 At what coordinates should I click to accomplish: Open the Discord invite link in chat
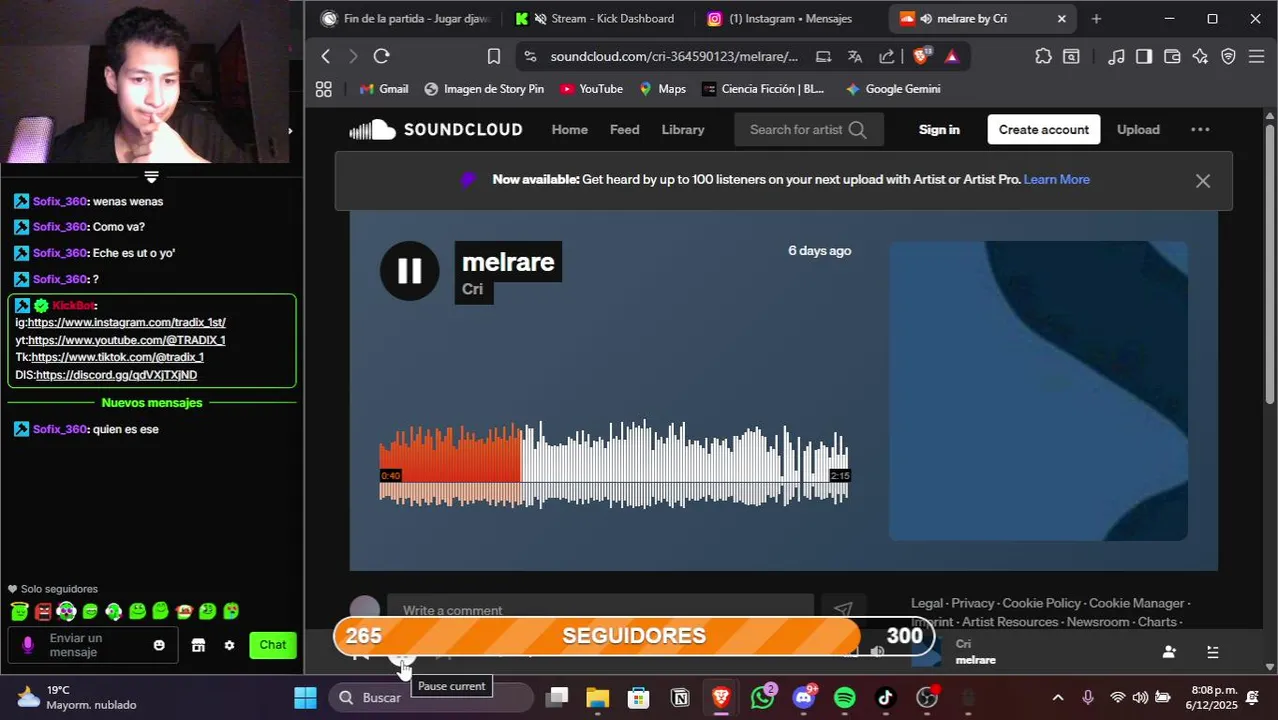(x=116, y=376)
